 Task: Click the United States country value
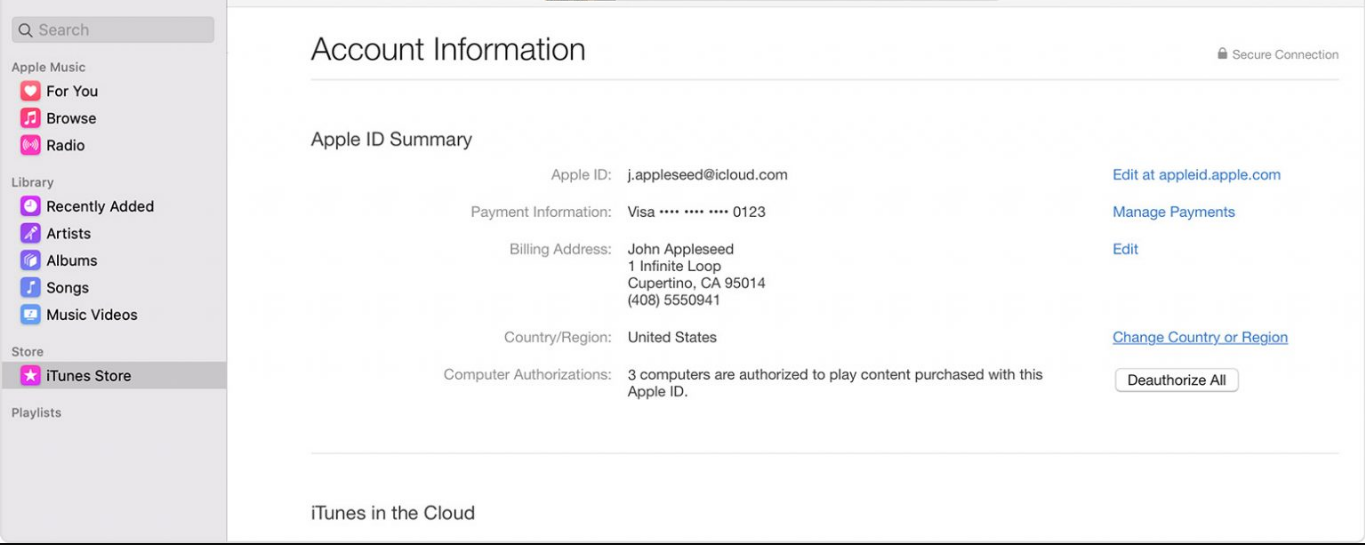click(x=672, y=338)
